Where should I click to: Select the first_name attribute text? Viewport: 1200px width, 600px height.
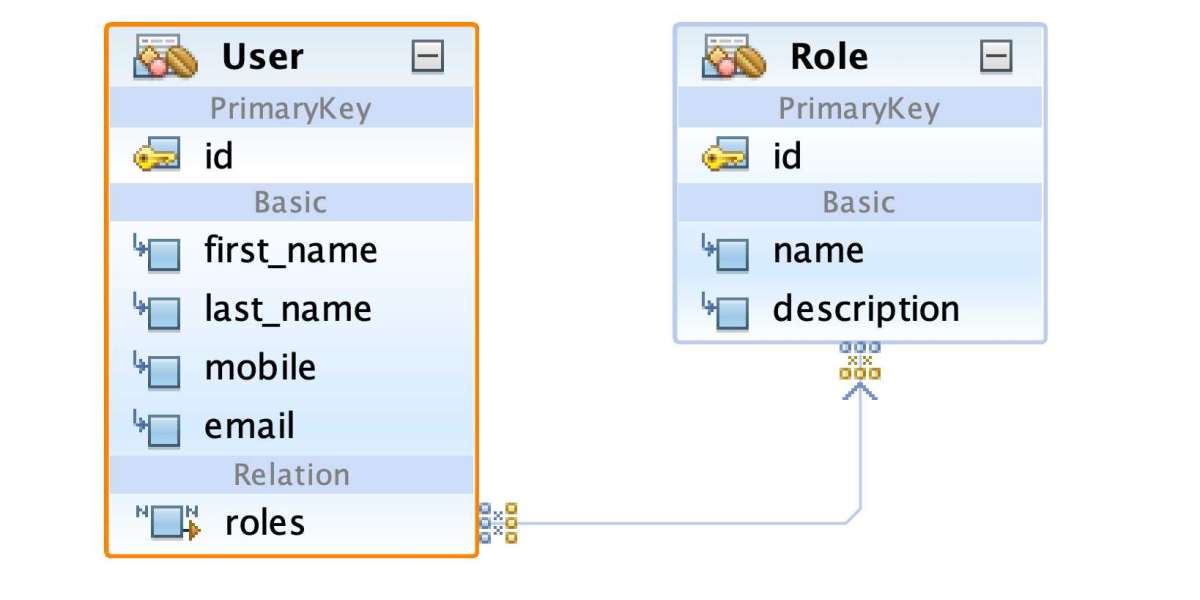click(x=291, y=250)
